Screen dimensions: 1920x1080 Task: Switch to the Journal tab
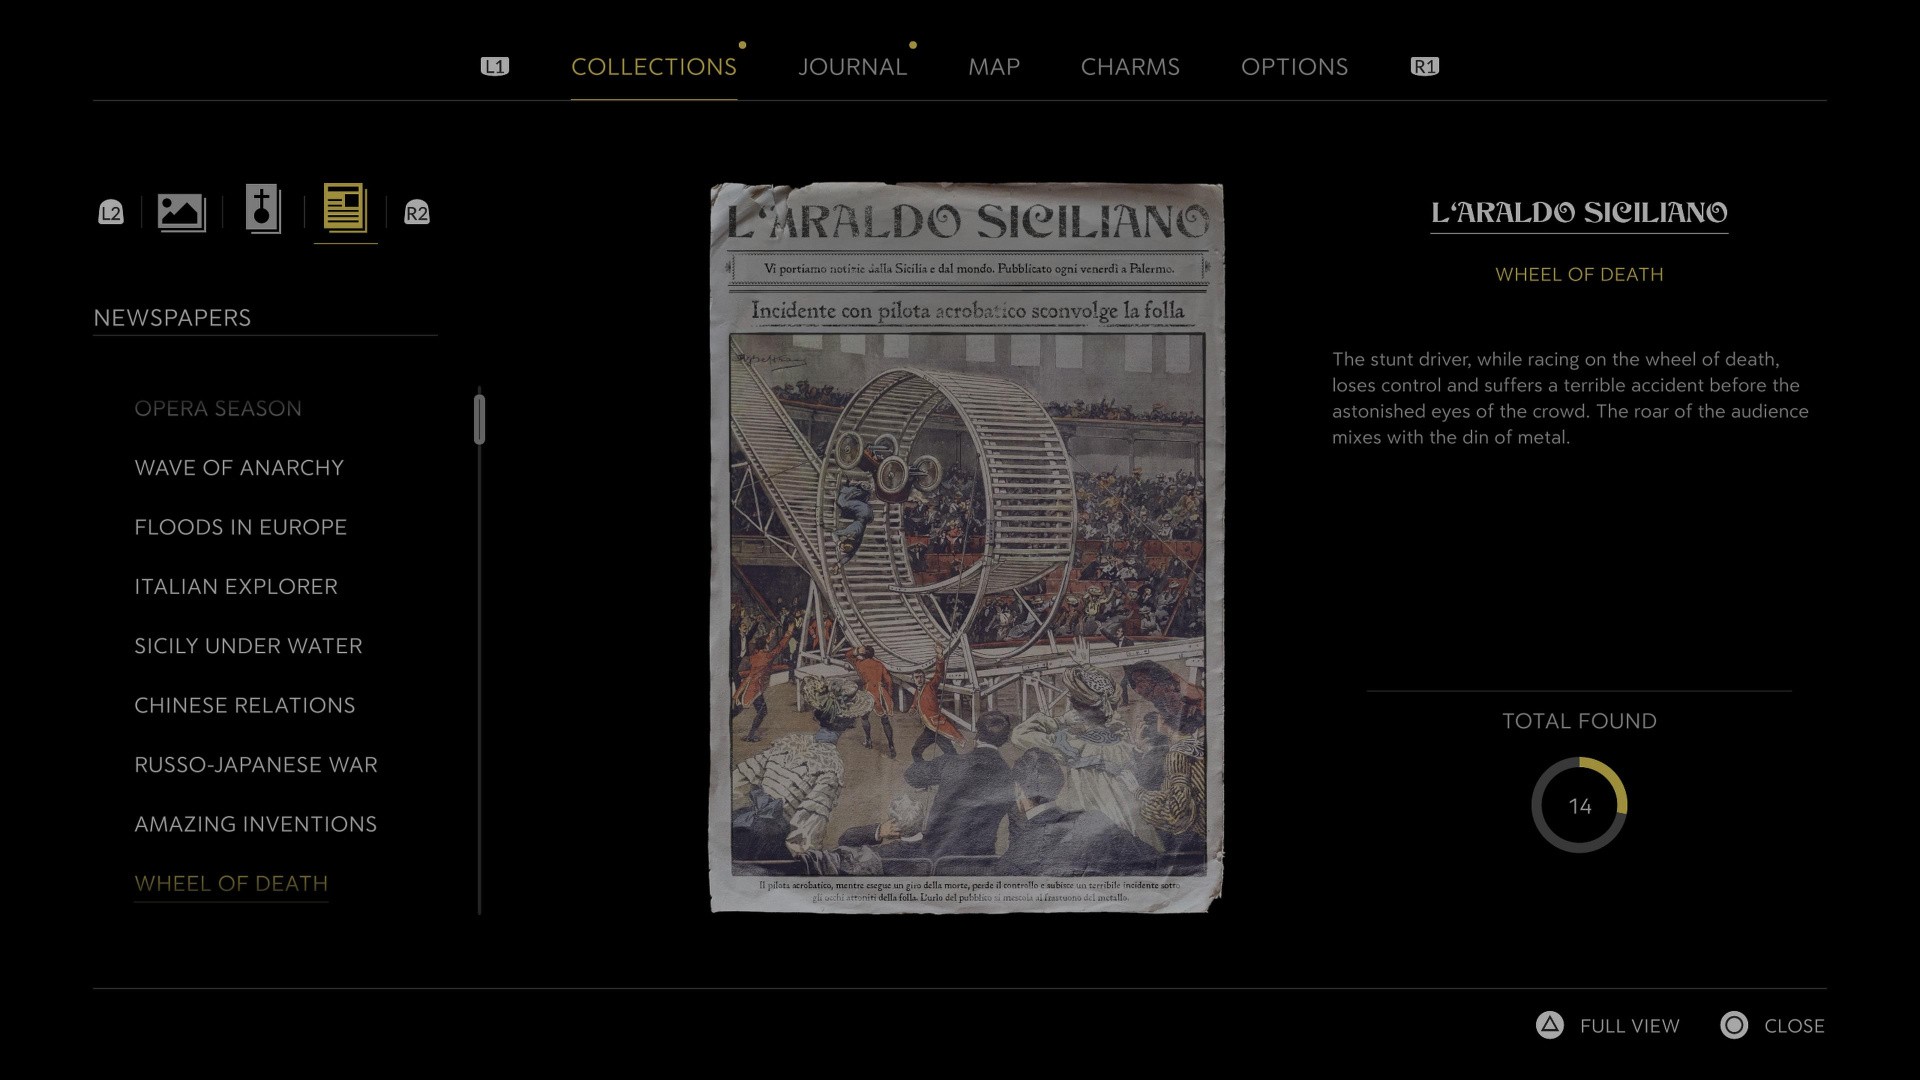coord(852,67)
